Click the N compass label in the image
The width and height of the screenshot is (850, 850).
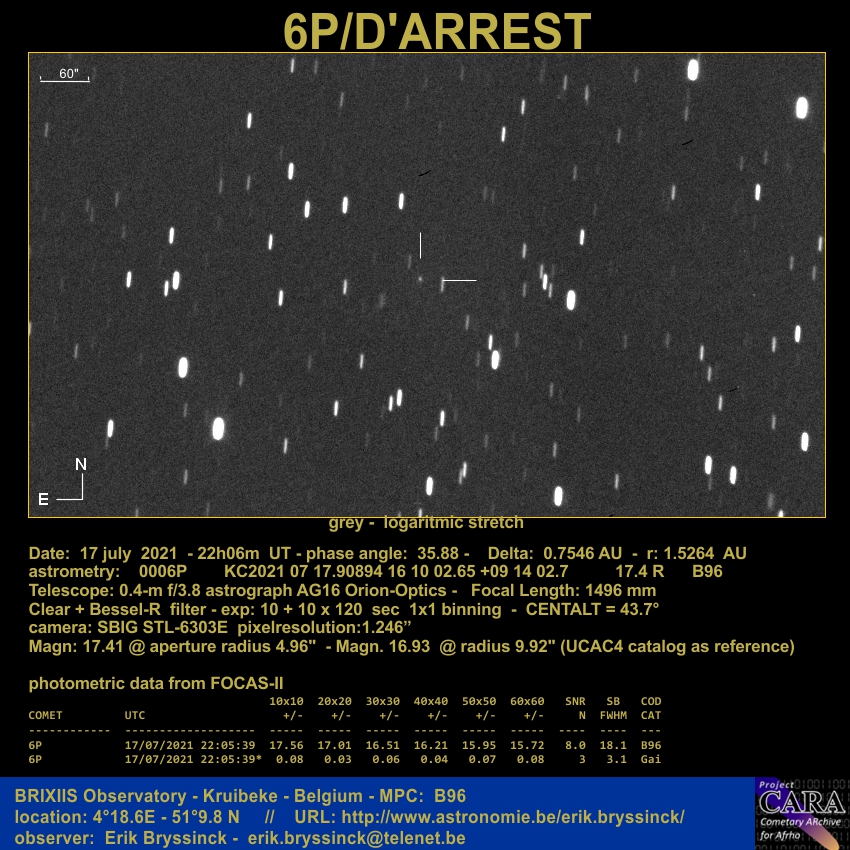[x=81, y=464]
